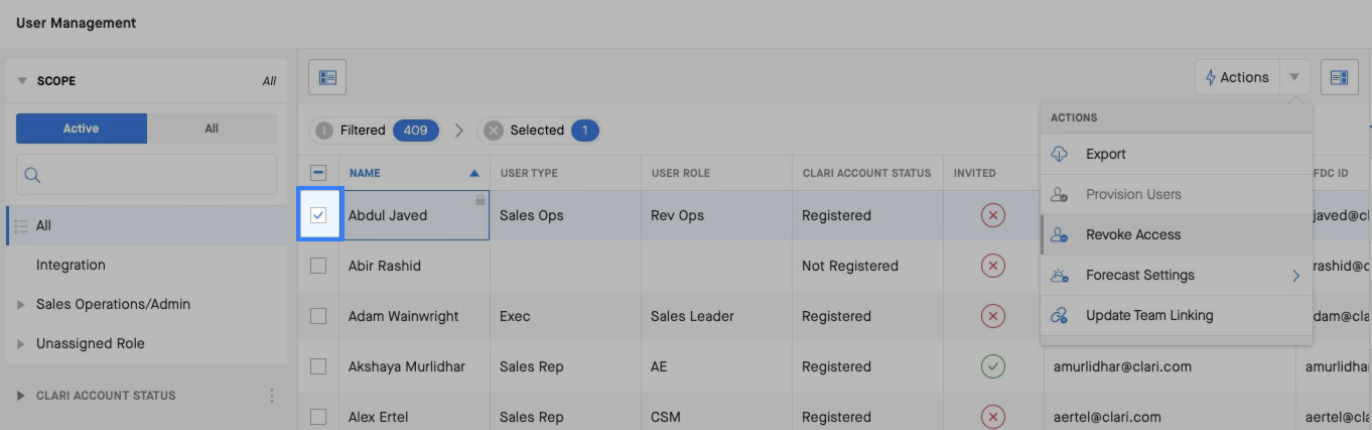Click the invited X icon for Abdul Javed
Screen dimensions: 1372x430
click(993, 215)
